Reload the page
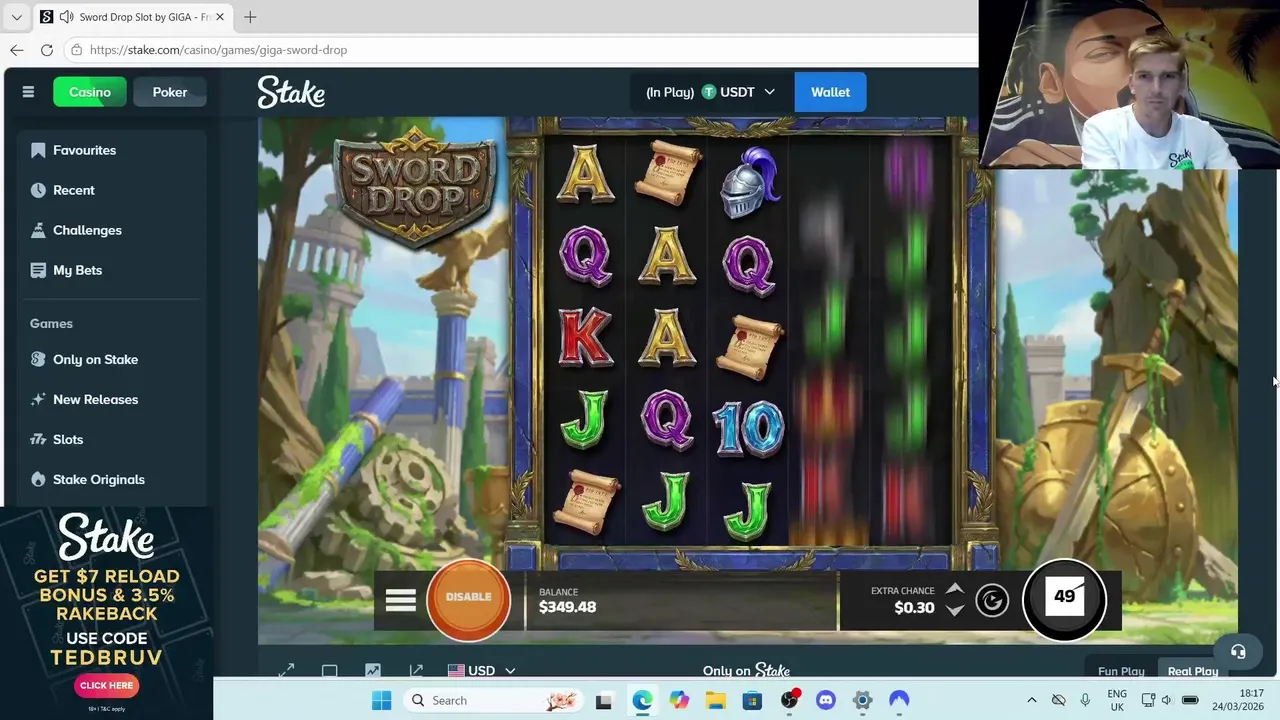 [x=47, y=50]
